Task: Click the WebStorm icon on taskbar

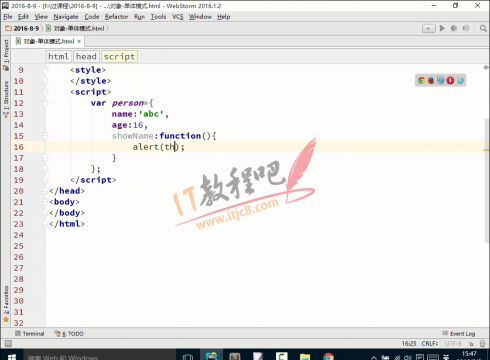Action: click(x=211, y=356)
